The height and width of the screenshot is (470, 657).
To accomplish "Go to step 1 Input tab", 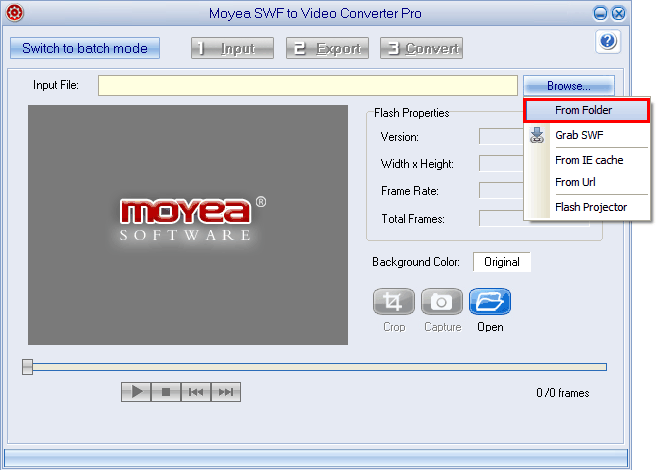I will point(233,48).
